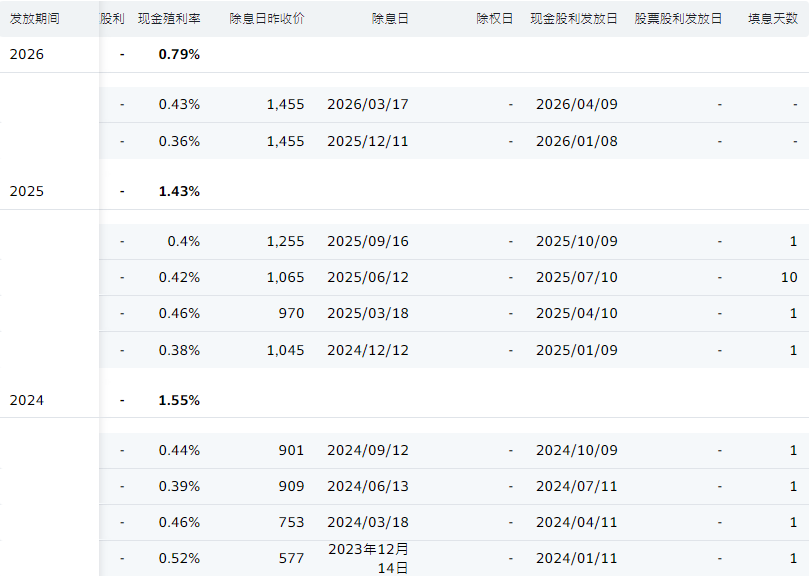Sort by the 现金殖利率 column header
The width and height of the screenshot is (812, 576).
click(x=168, y=19)
